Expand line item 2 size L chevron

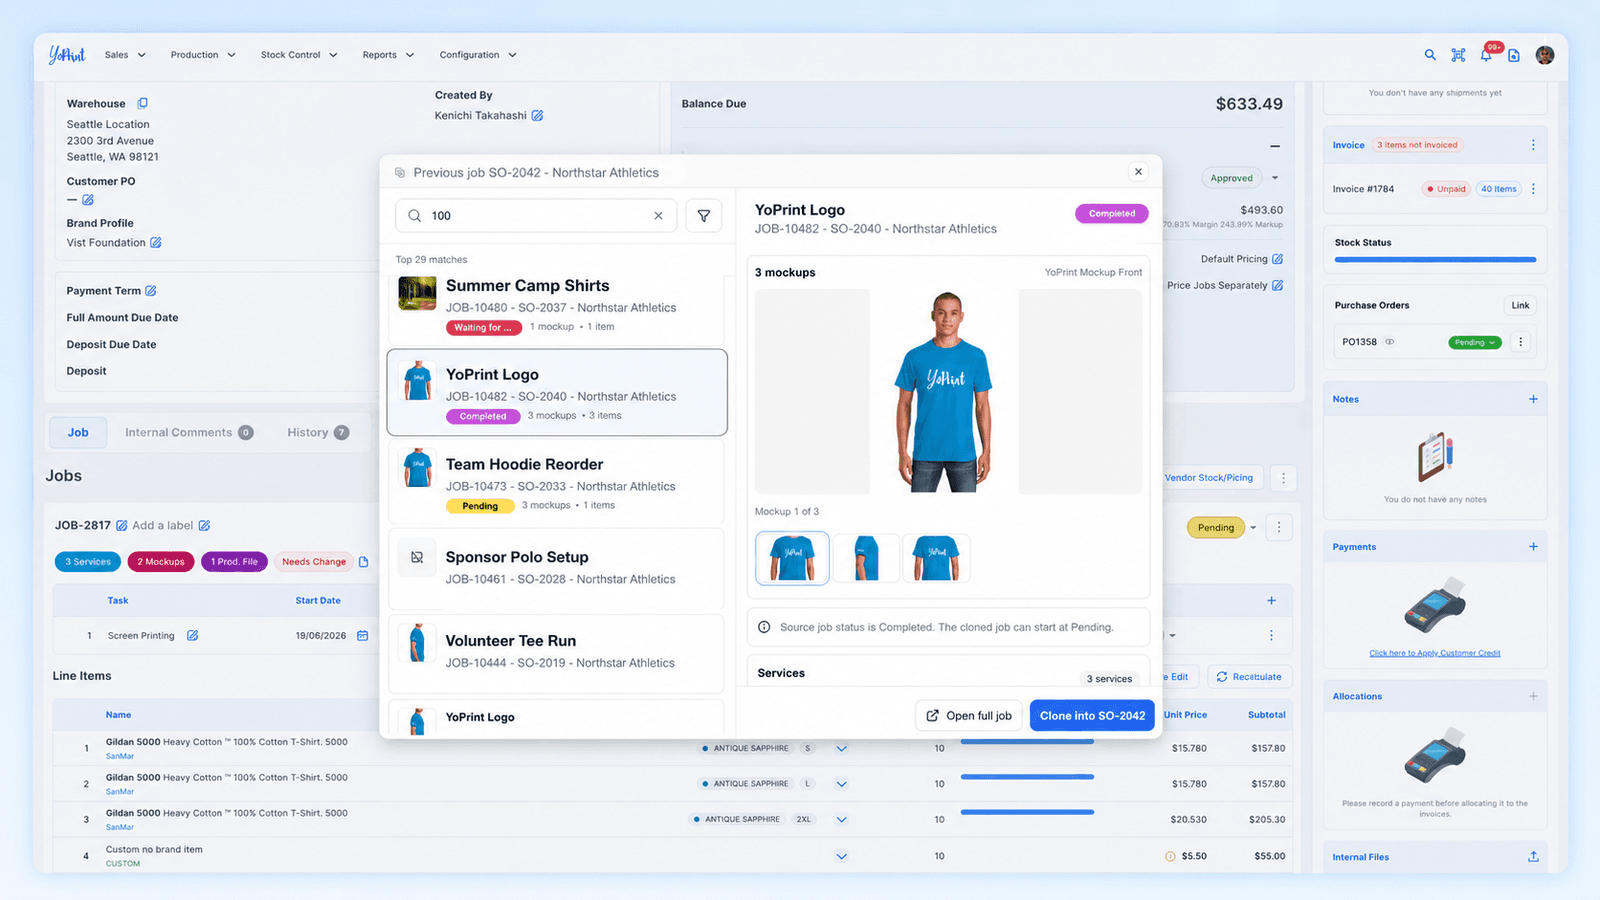pyautogui.click(x=841, y=784)
